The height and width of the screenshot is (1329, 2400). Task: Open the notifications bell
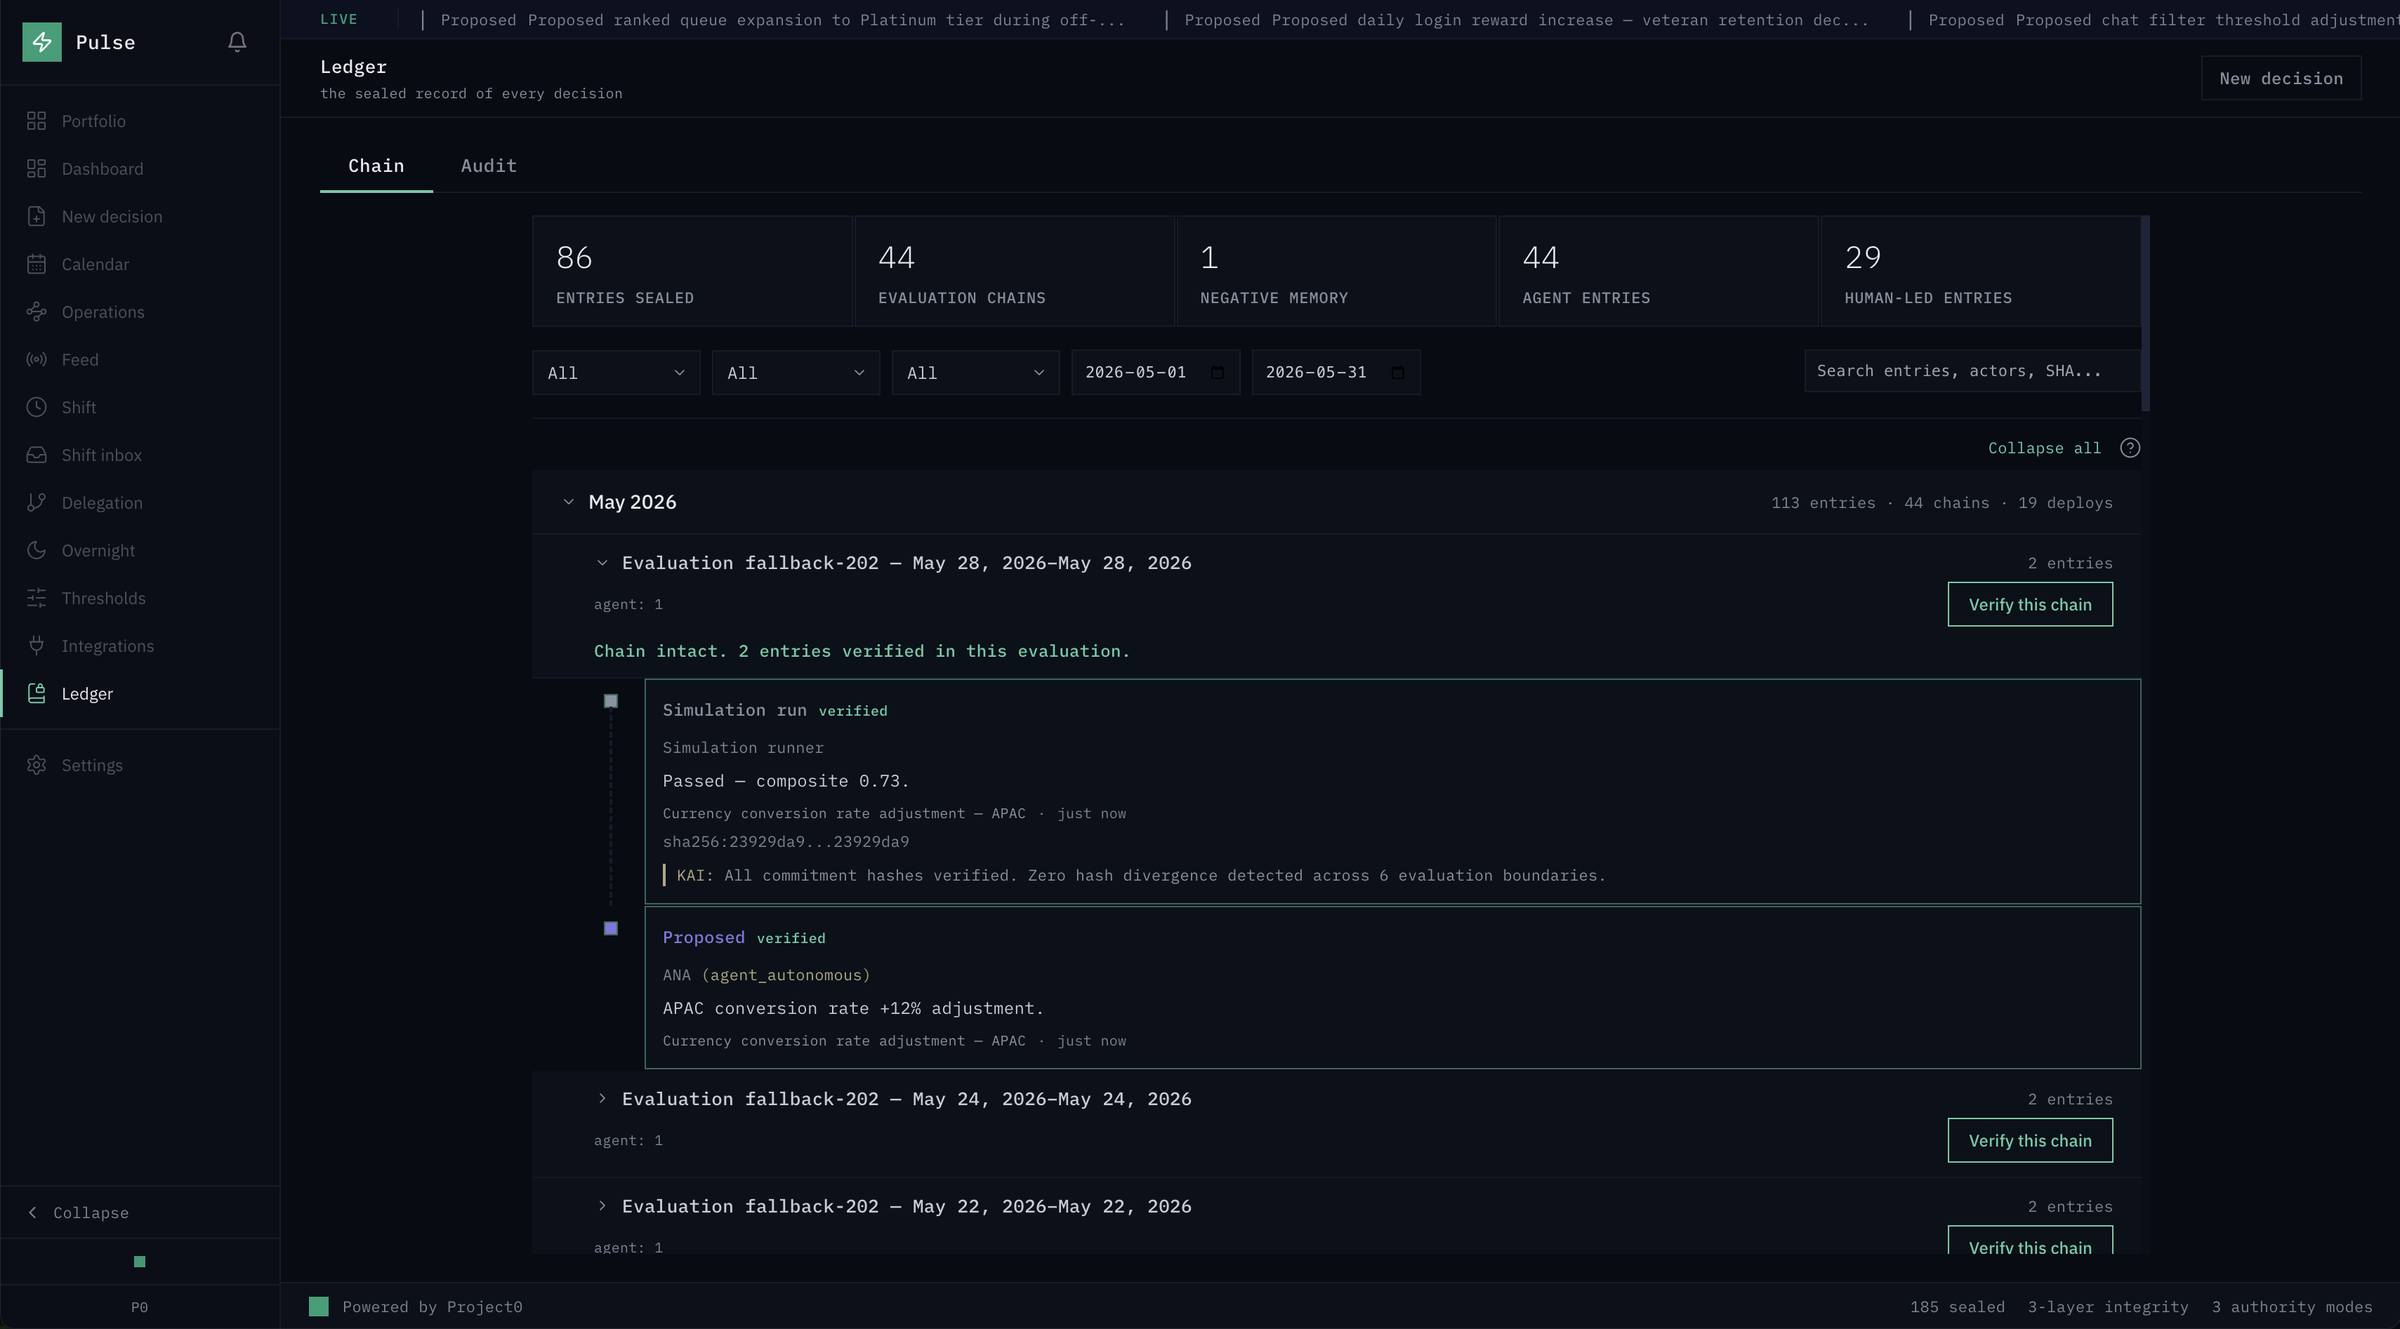(237, 42)
